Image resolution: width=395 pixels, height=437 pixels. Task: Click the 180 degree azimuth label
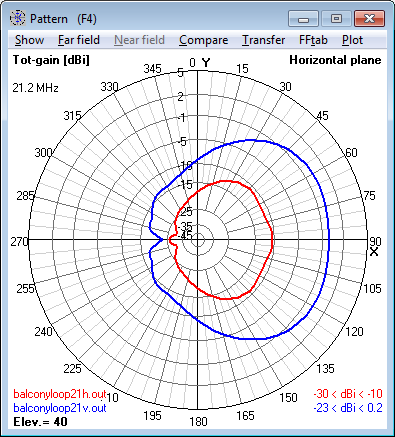[198, 422]
